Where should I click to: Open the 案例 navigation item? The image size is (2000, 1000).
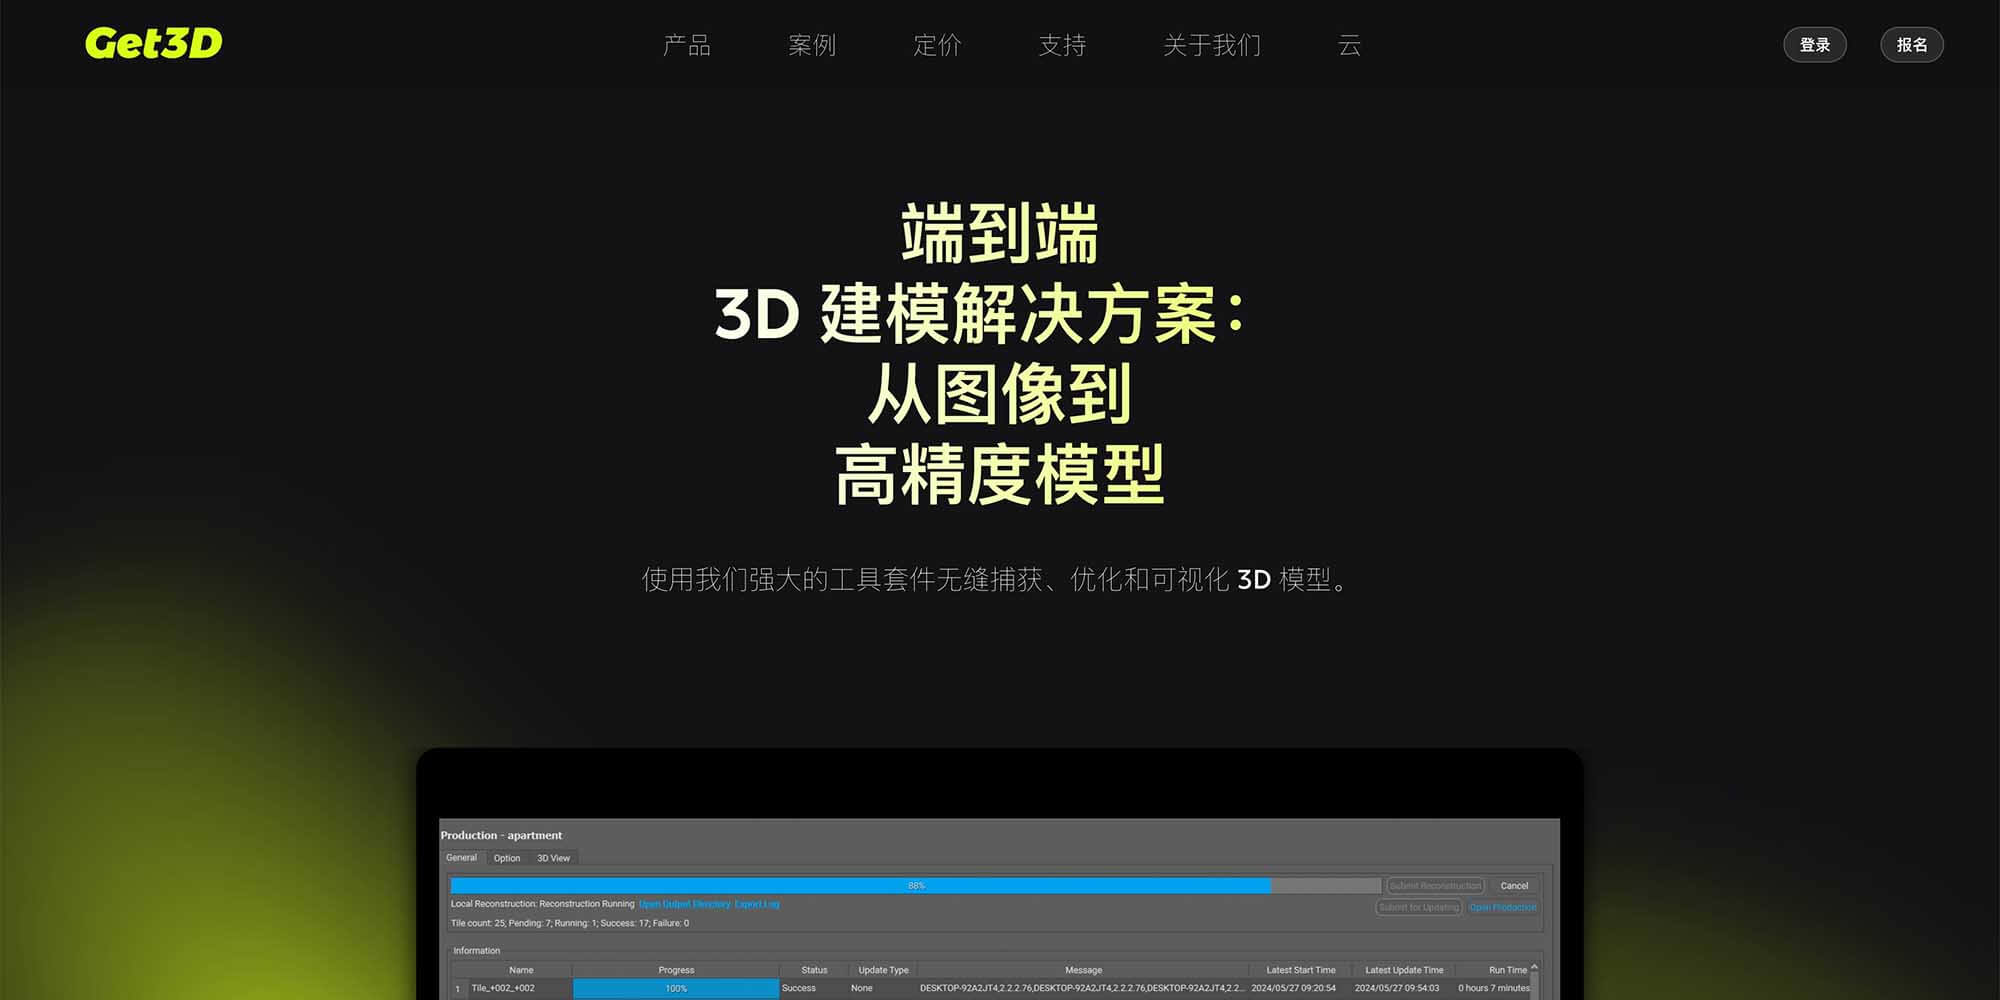pos(812,45)
